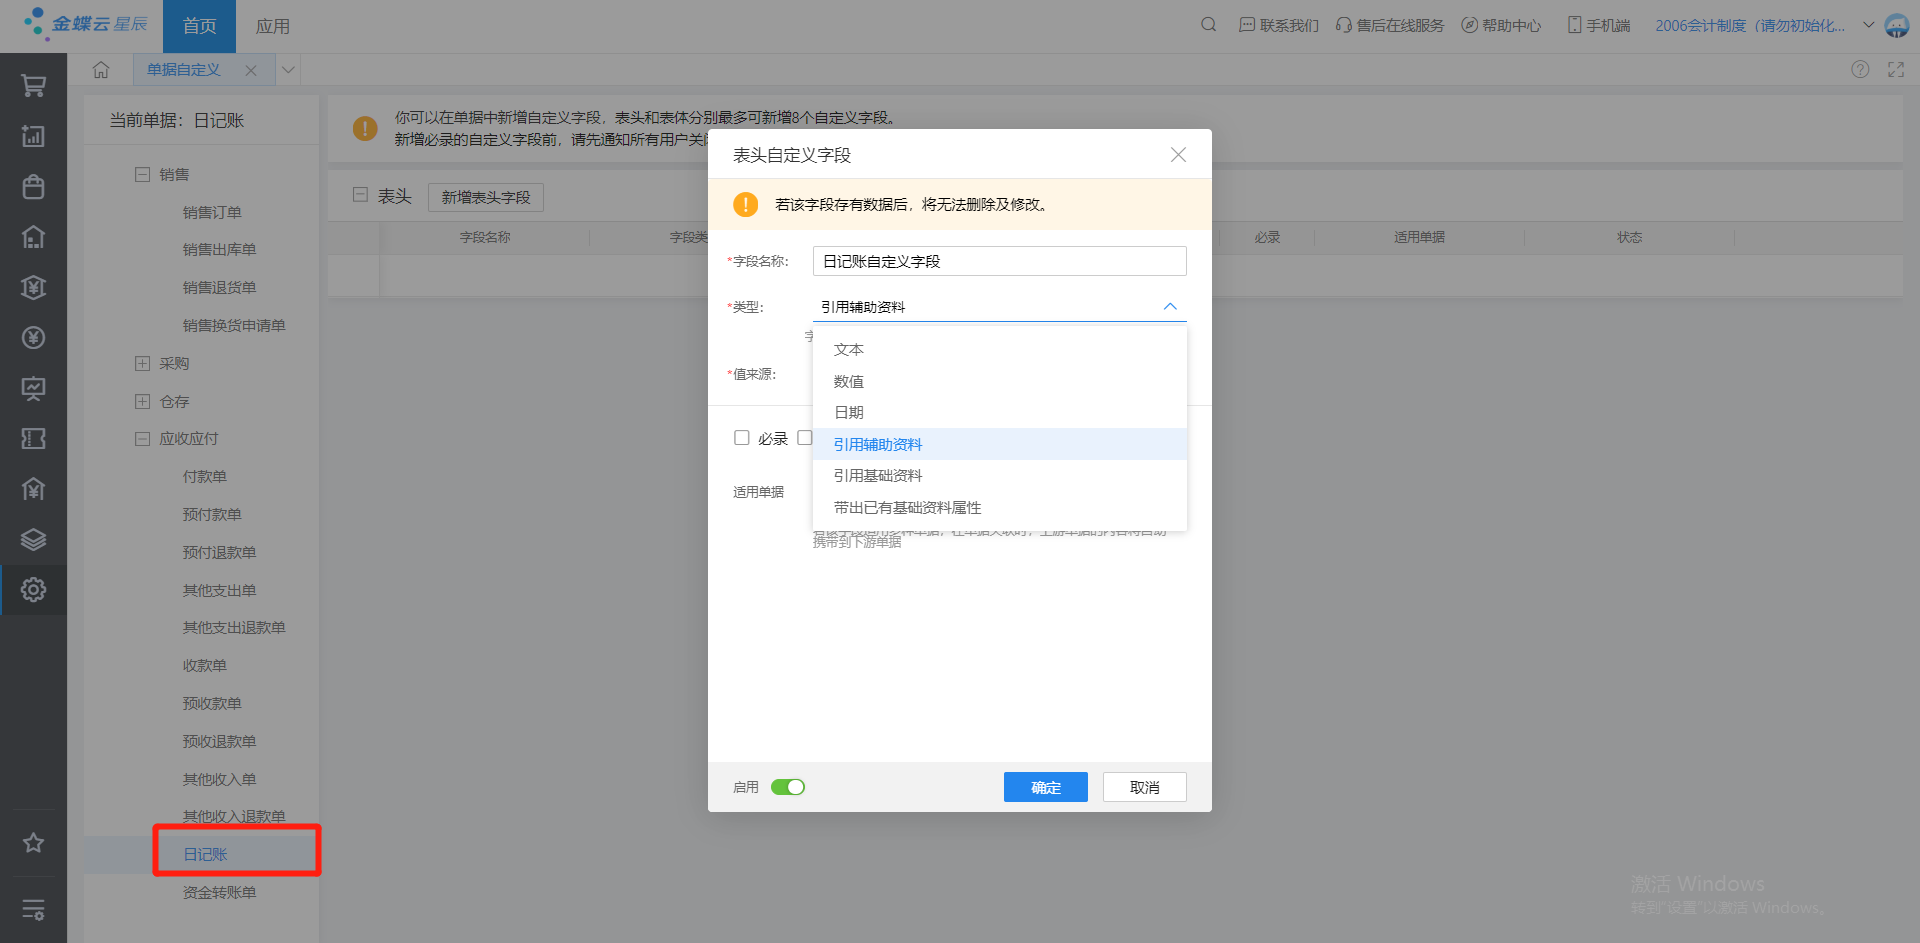Expand the 采购 tree node

pos(142,363)
